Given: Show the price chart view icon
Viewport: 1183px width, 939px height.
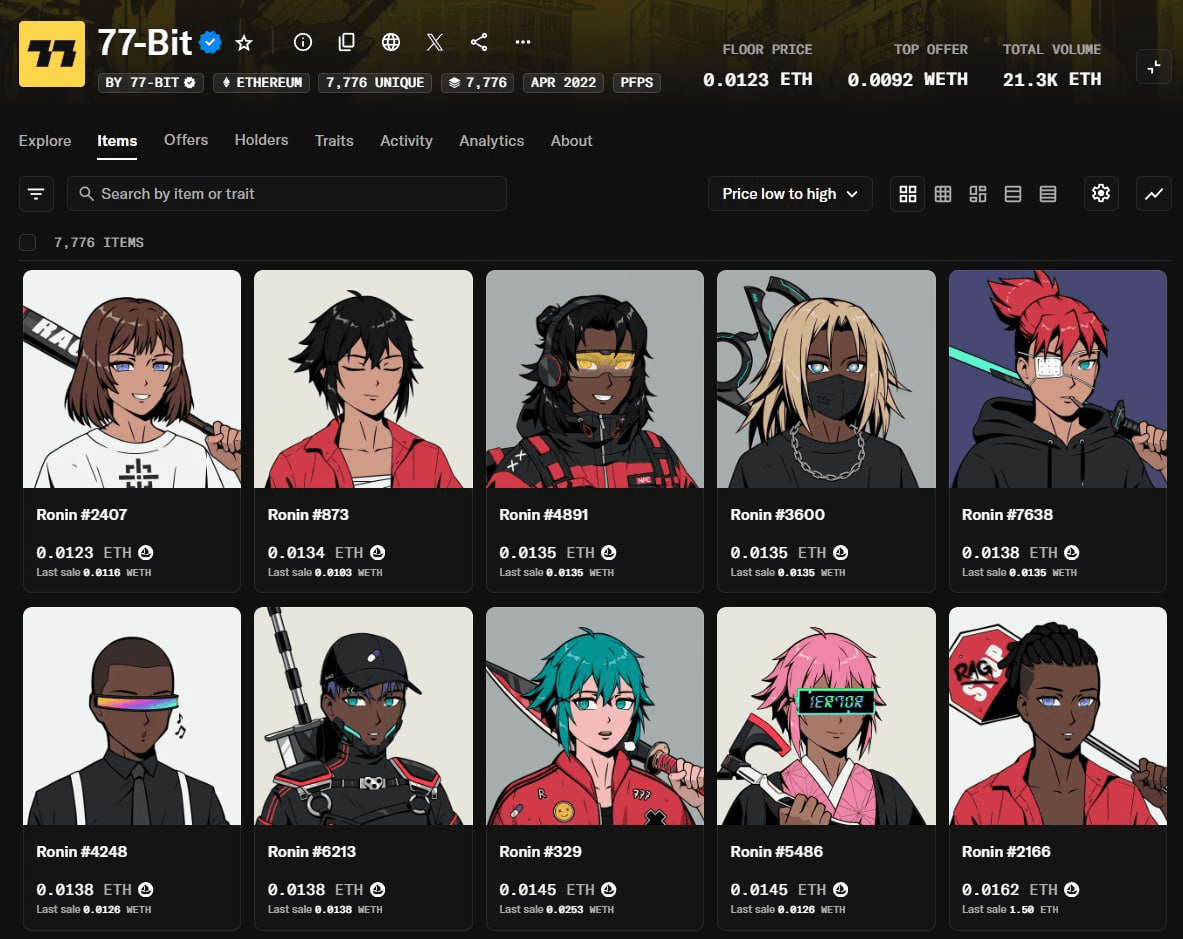Looking at the screenshot, I should point(1154,194).
